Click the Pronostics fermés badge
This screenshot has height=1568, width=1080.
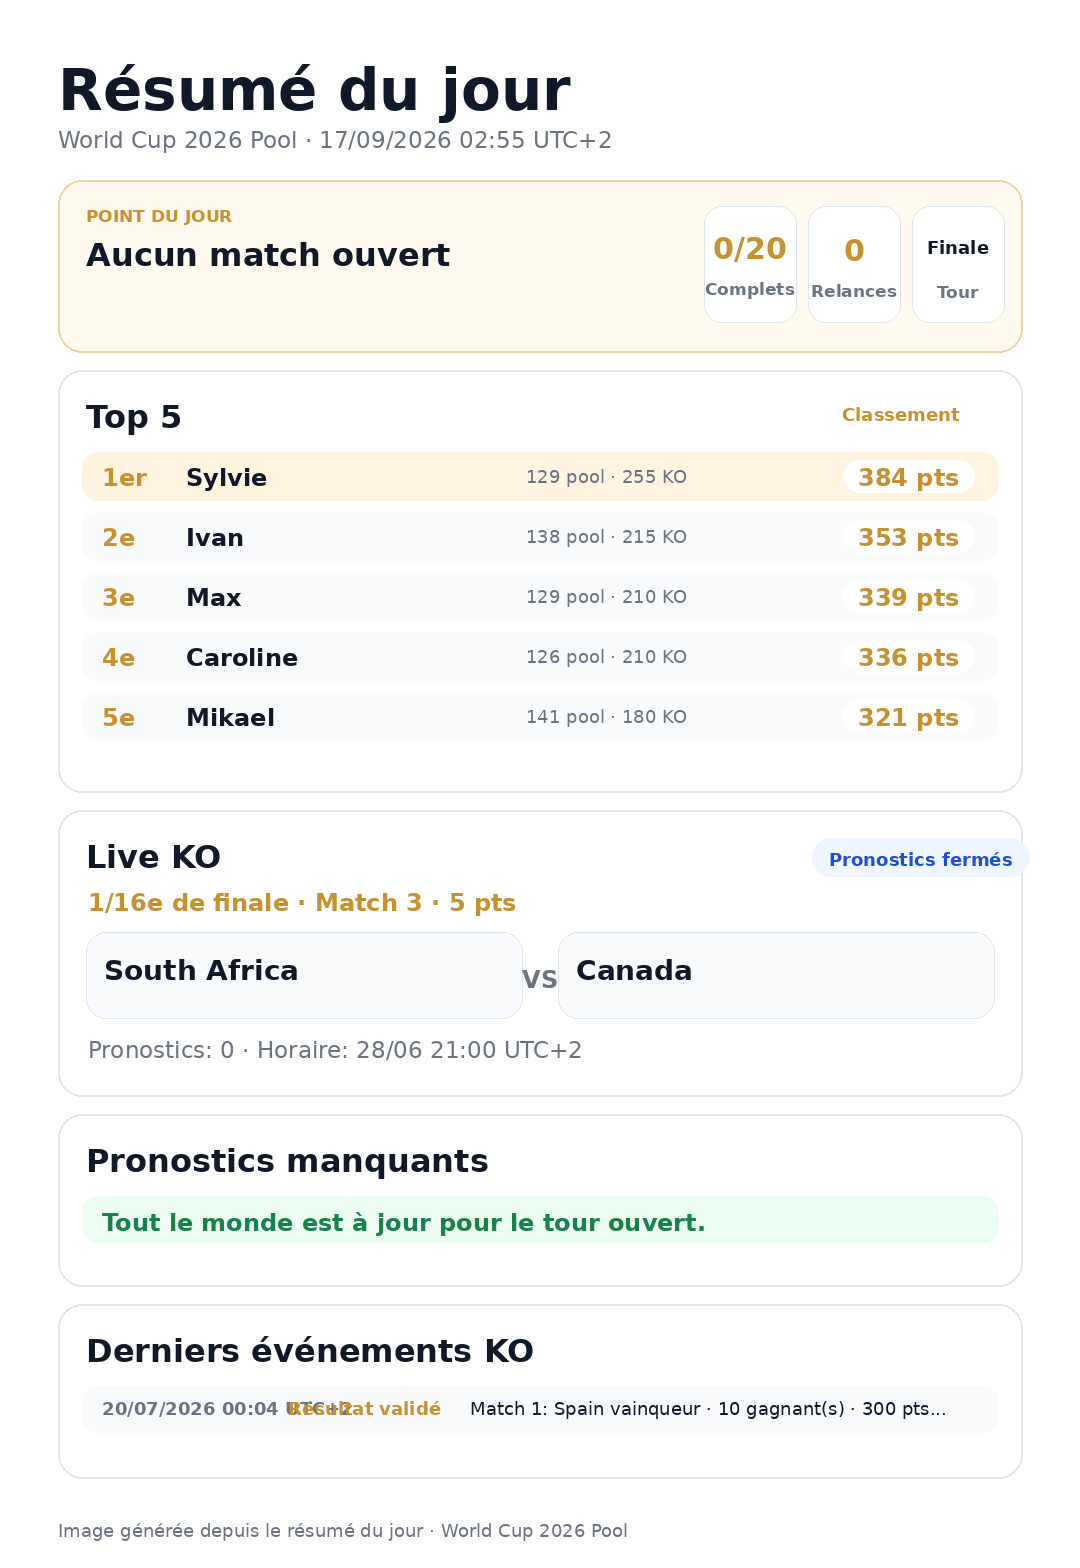(920, 859)
